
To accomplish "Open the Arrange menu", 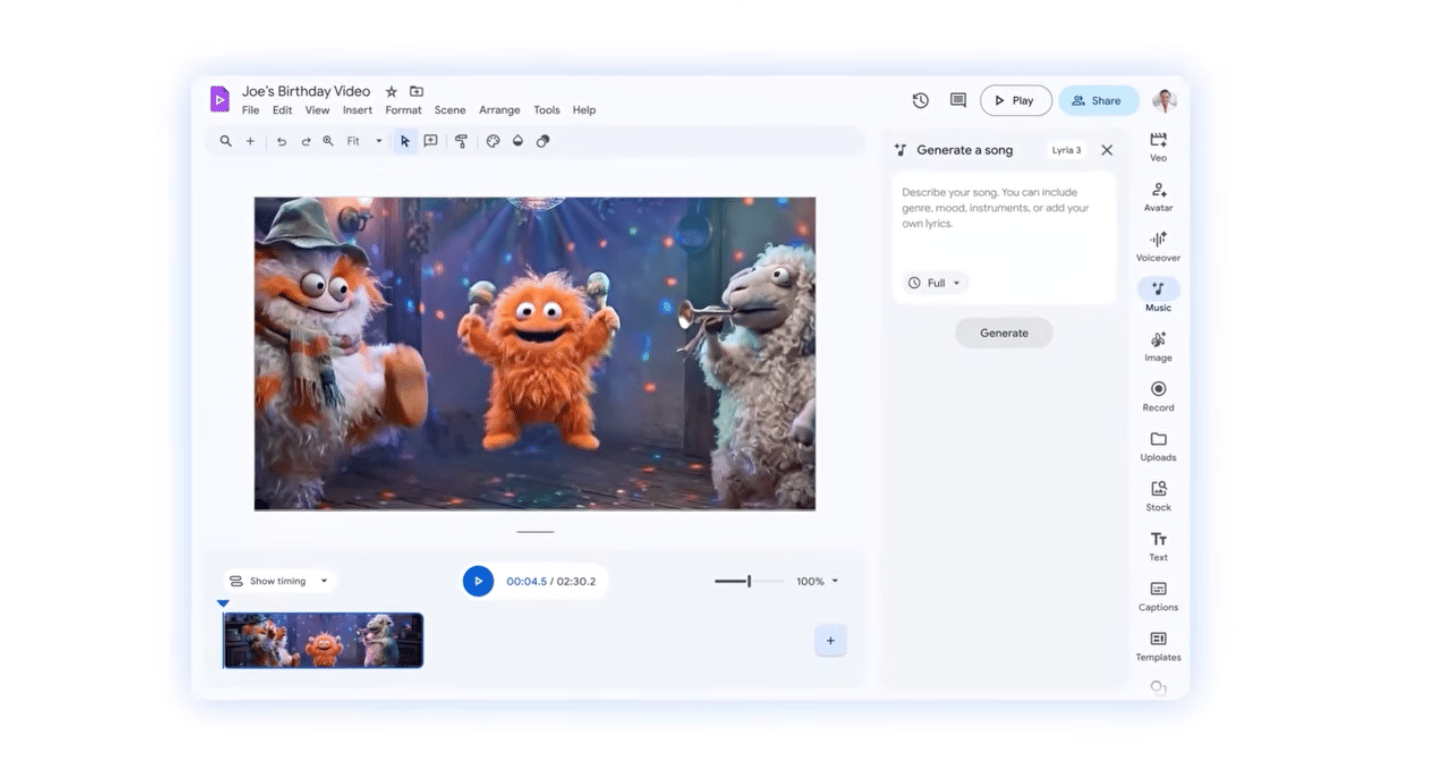I will pyautogui.click(x=499, y=110).
